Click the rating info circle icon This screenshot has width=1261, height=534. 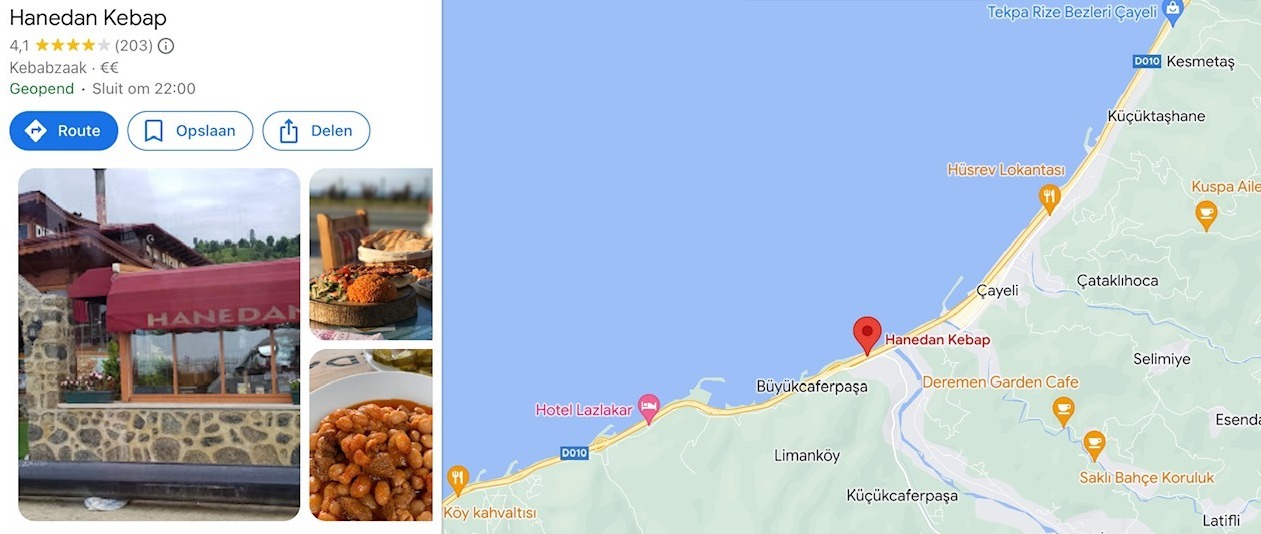pos(166,45)
